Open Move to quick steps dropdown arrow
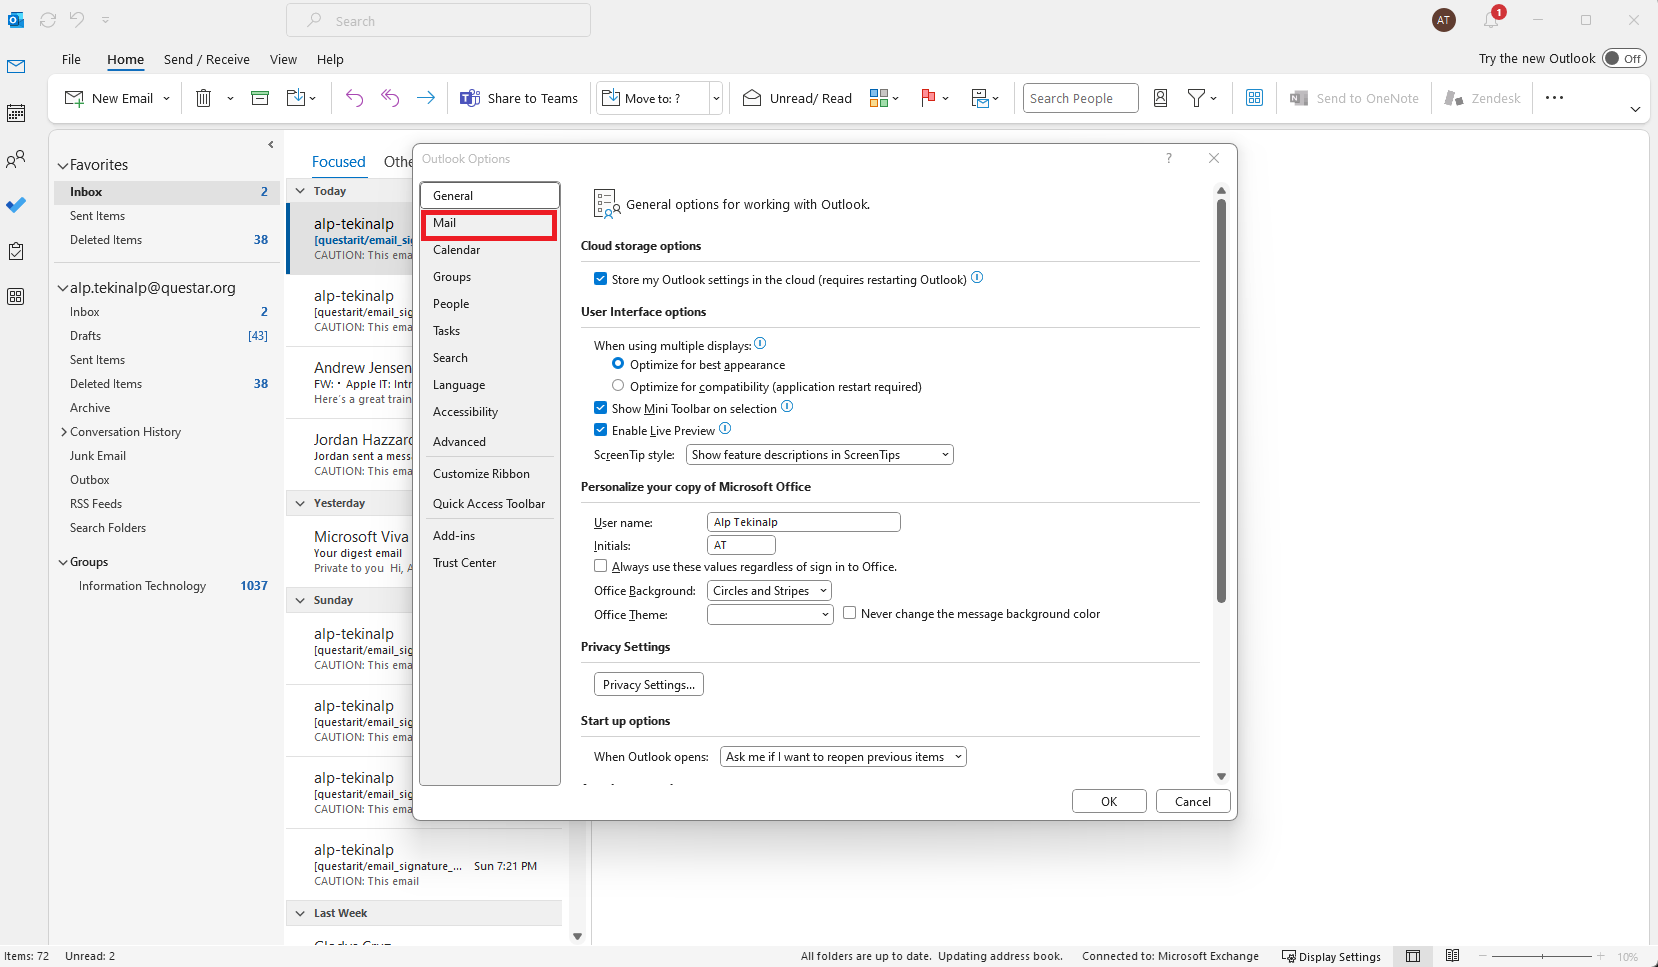Screen dimensions: 1658x967 pyautogui.click(x=716, y=98)
